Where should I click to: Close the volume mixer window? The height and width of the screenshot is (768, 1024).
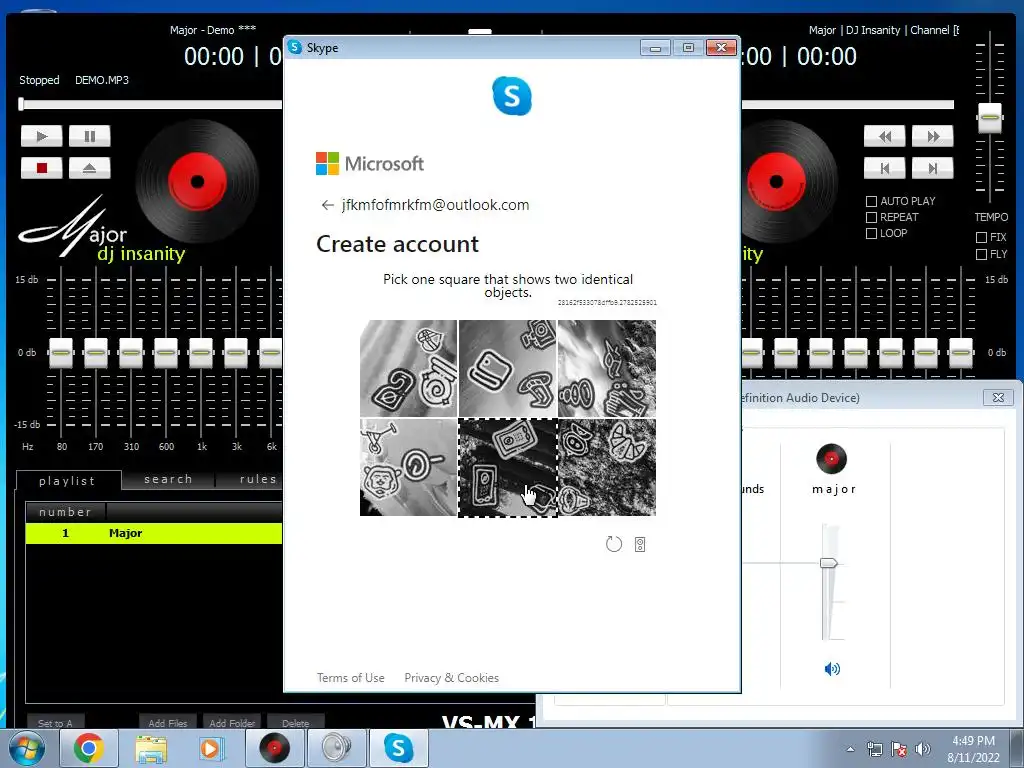[998, 397]
